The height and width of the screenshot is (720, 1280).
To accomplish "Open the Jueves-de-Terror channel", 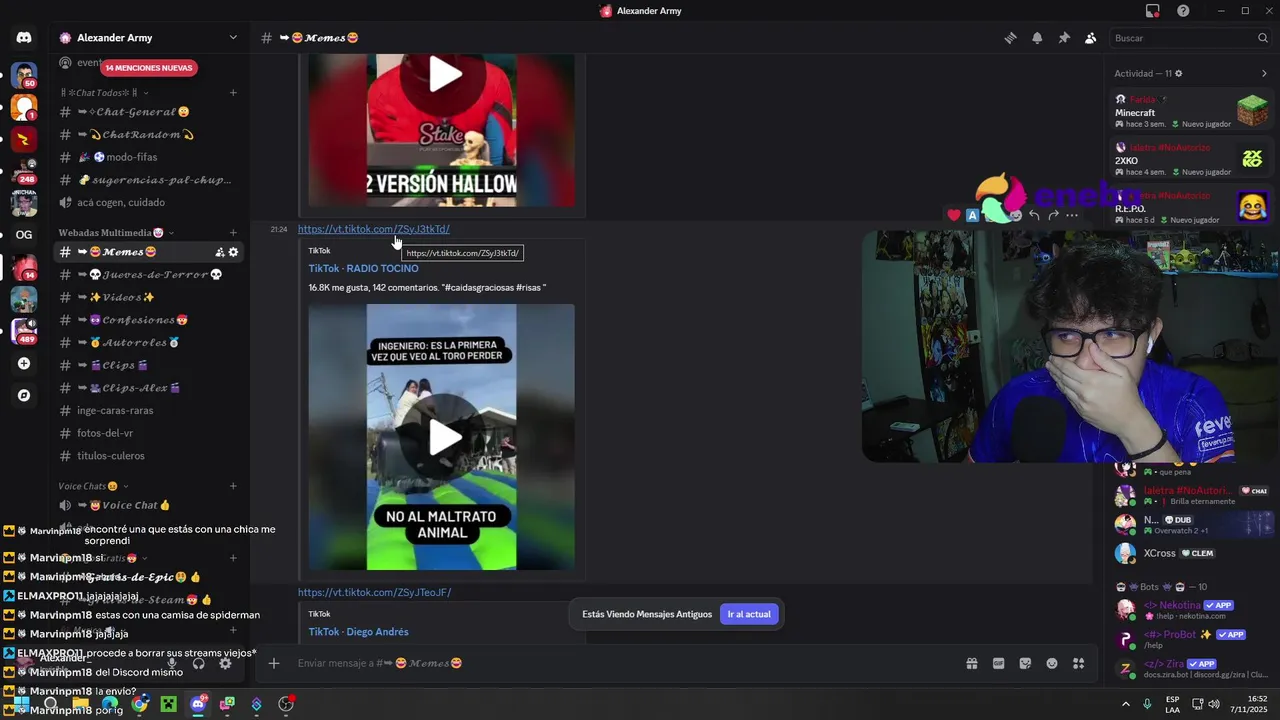I will [150, 275].
